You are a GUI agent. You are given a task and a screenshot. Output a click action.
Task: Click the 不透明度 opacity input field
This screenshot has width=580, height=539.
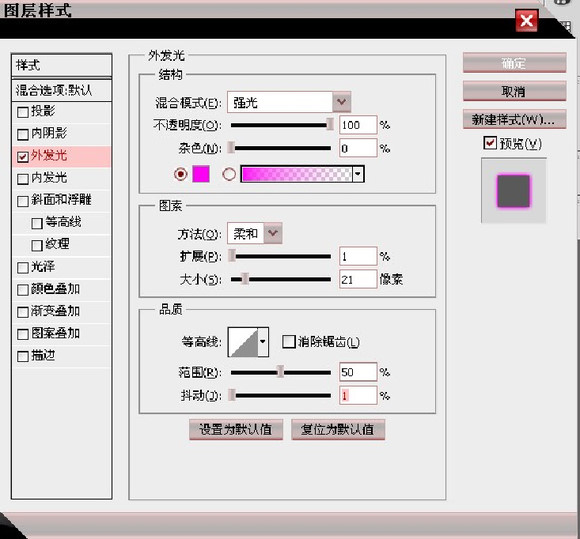358,125
